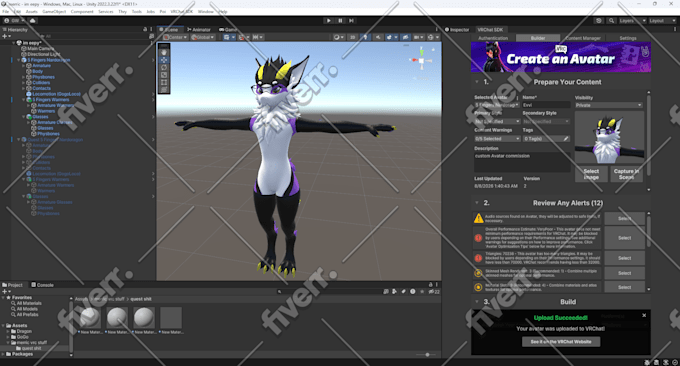Viewport: 680px width, 366px height.
Task: Click the undo history icon
Action: tap(599, 20)
